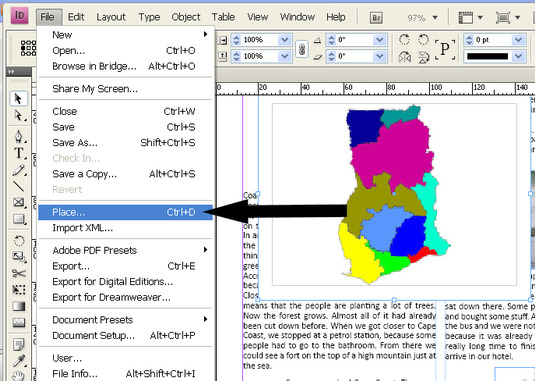Click the reference point locator grid
This screenshot has height=381, width=535.
pyautogui.click(x=28, y=48)
